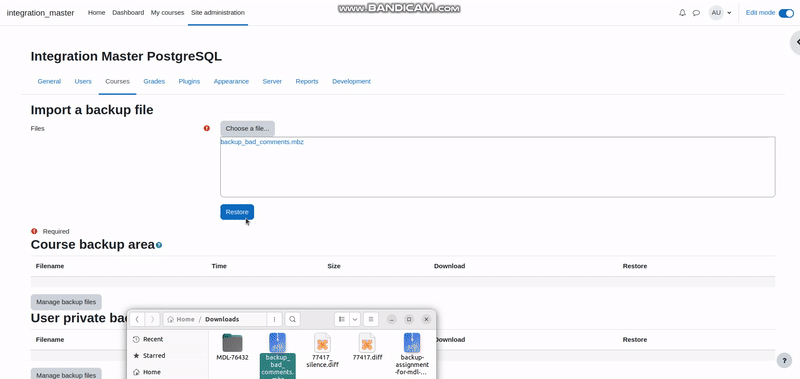Open the view options dropdown chevron

pos(355,319)
